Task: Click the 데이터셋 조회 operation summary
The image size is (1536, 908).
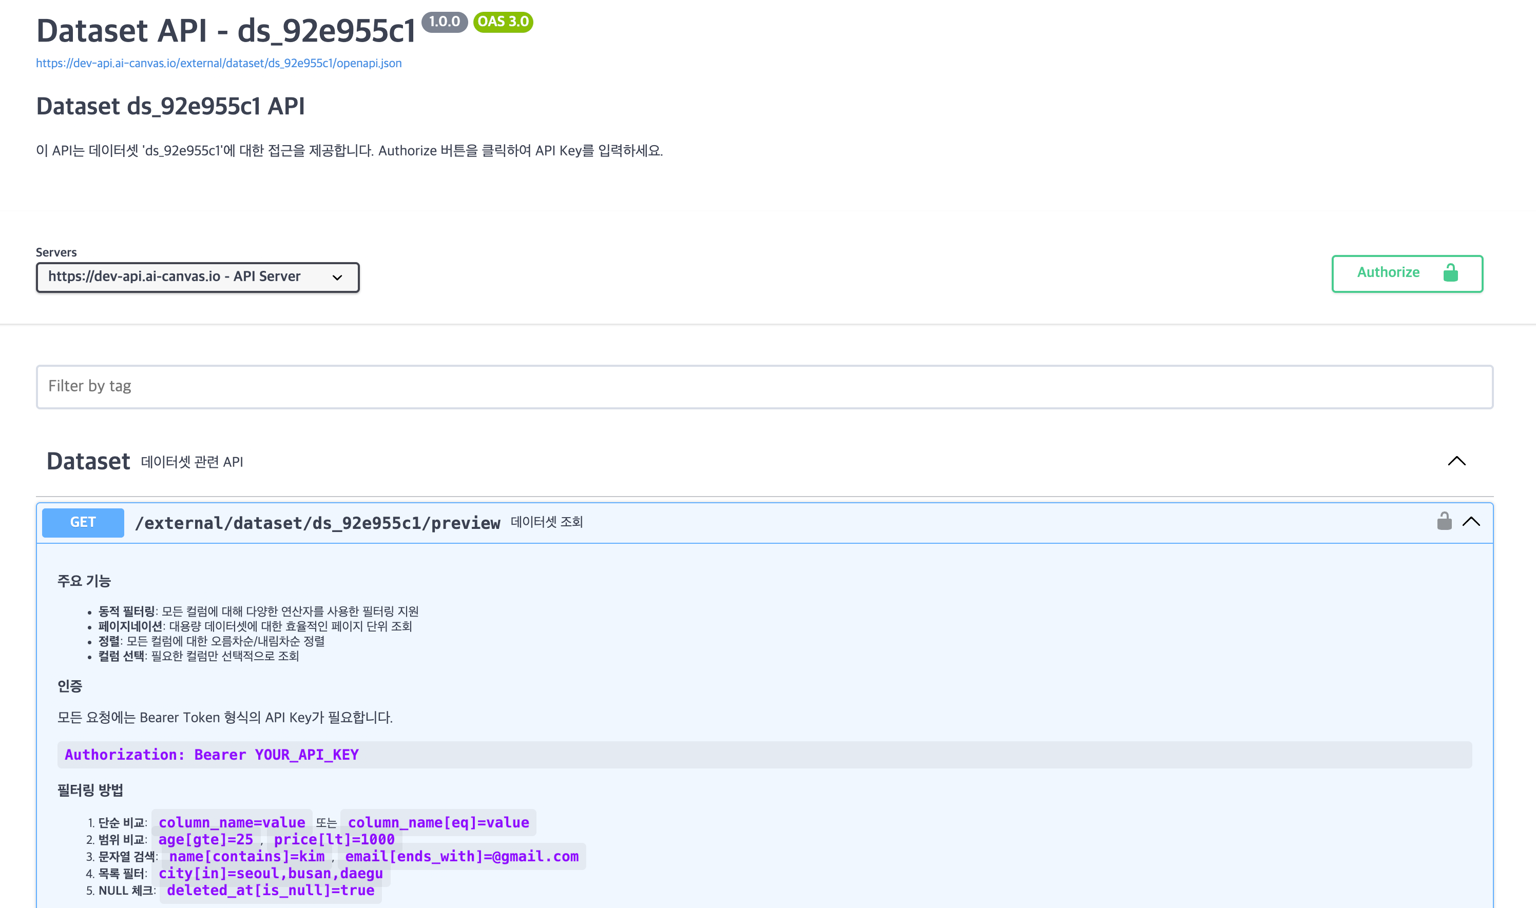Action: pos(547,522)
